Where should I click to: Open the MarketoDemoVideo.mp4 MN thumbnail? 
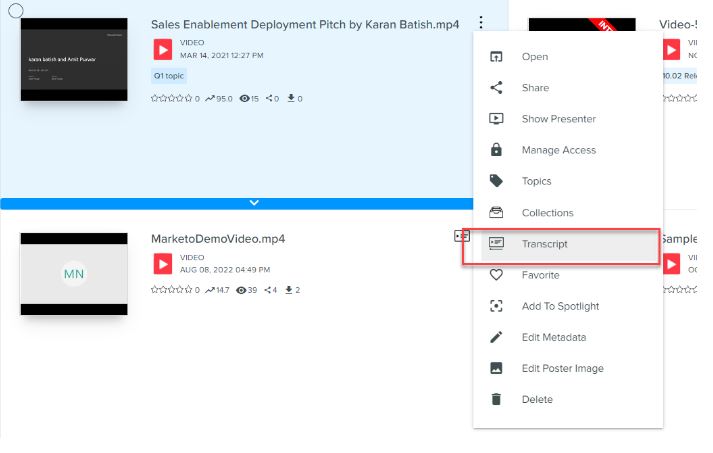pos(74,274)
